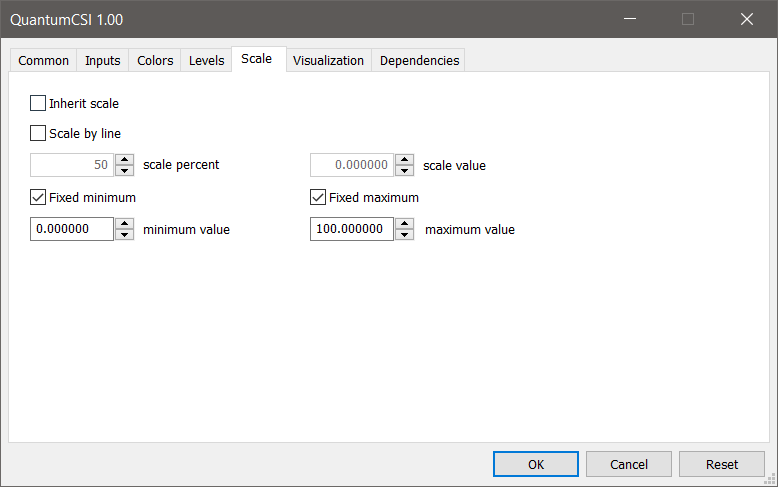Open the Inputs tab
The height and width of the screenshot is (487, 778).
103,61
